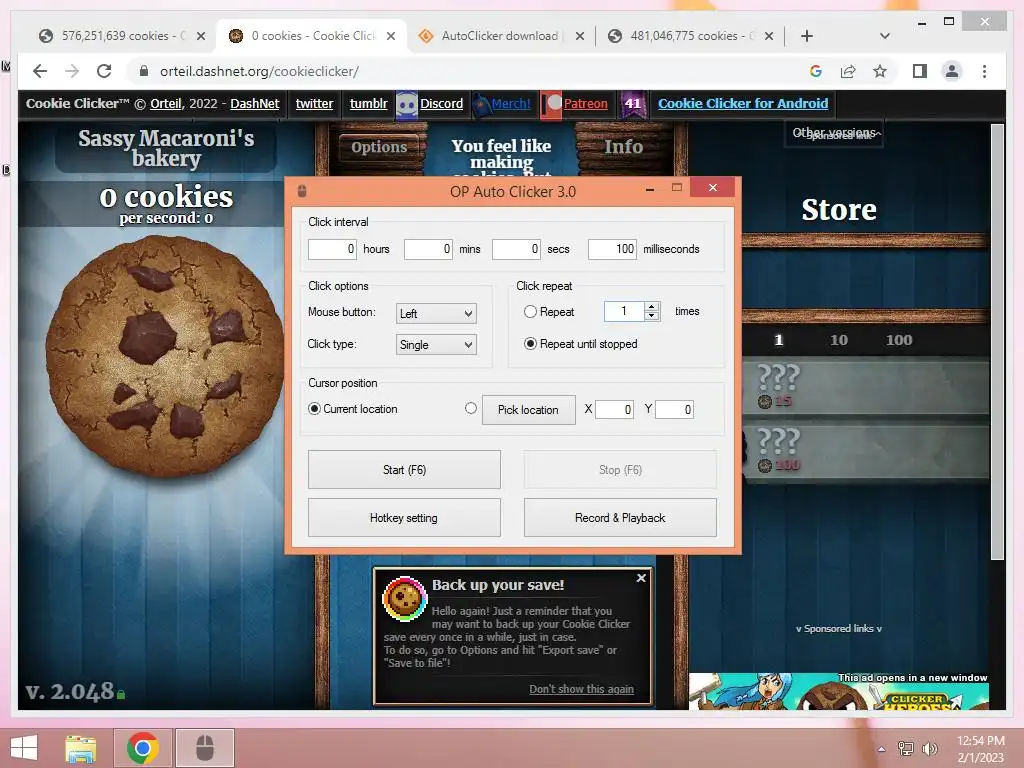Click the Sassy Macaroni's bakery name

click(x=167, y=148)
